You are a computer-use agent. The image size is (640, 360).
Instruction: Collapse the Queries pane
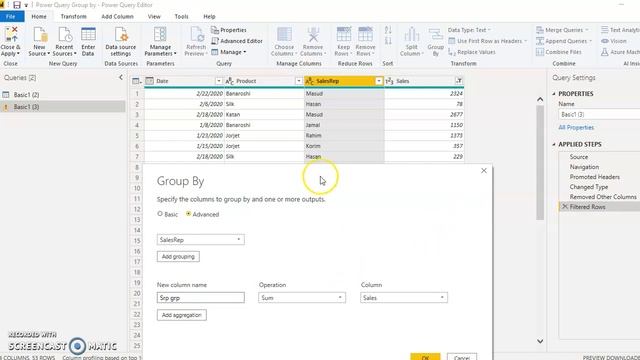coord(121,77)
